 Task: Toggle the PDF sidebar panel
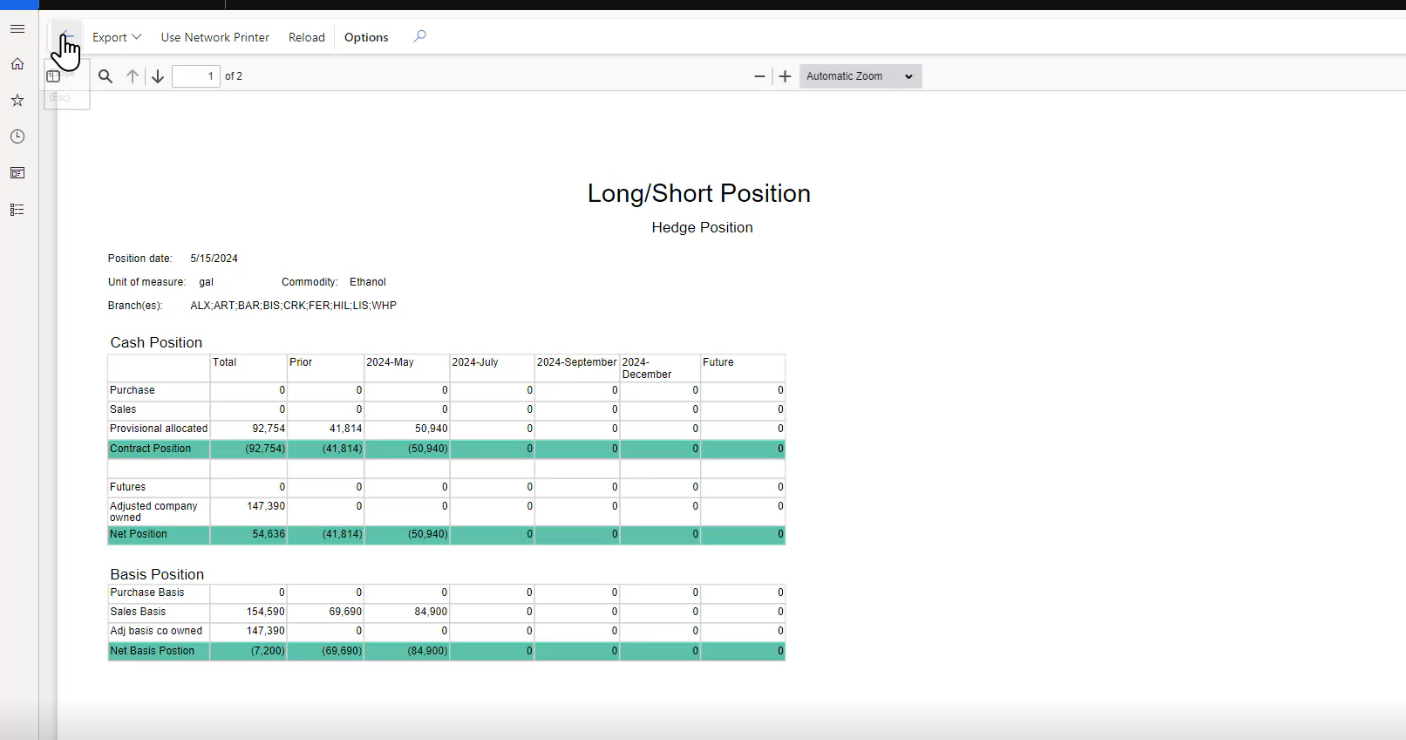click(x=55, y=74)
